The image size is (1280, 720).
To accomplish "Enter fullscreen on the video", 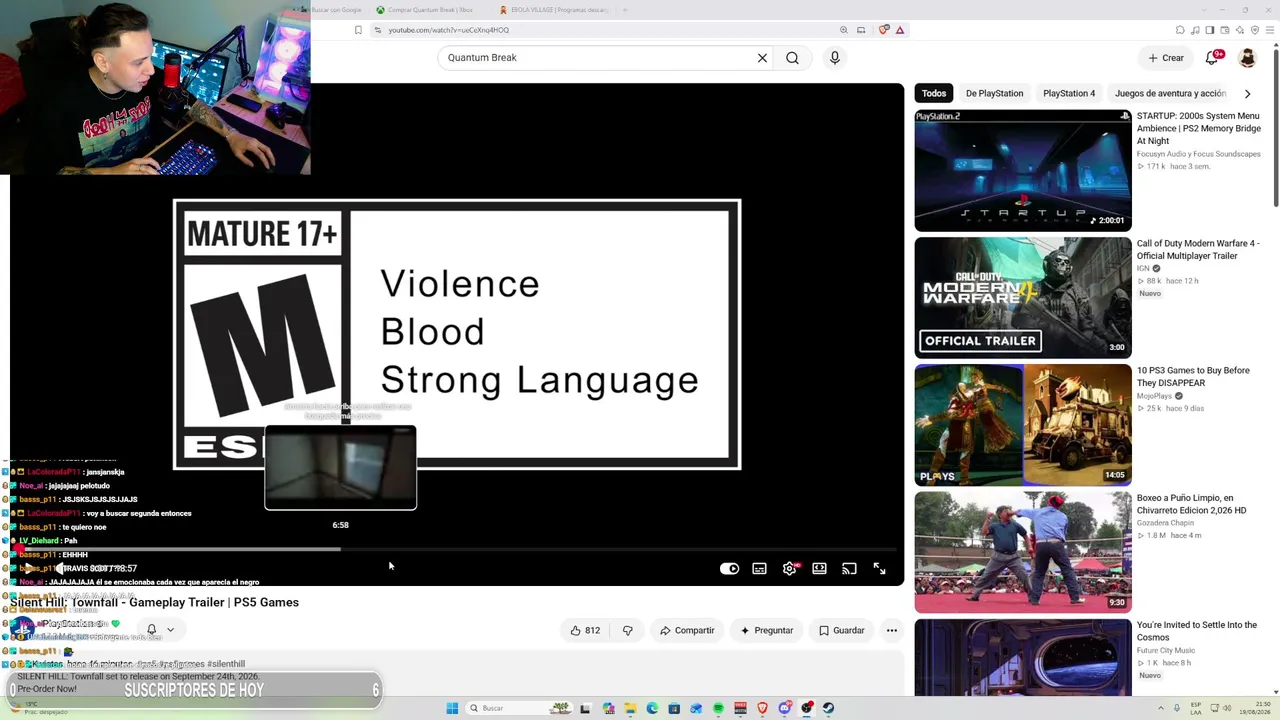I will click(879, 569).
